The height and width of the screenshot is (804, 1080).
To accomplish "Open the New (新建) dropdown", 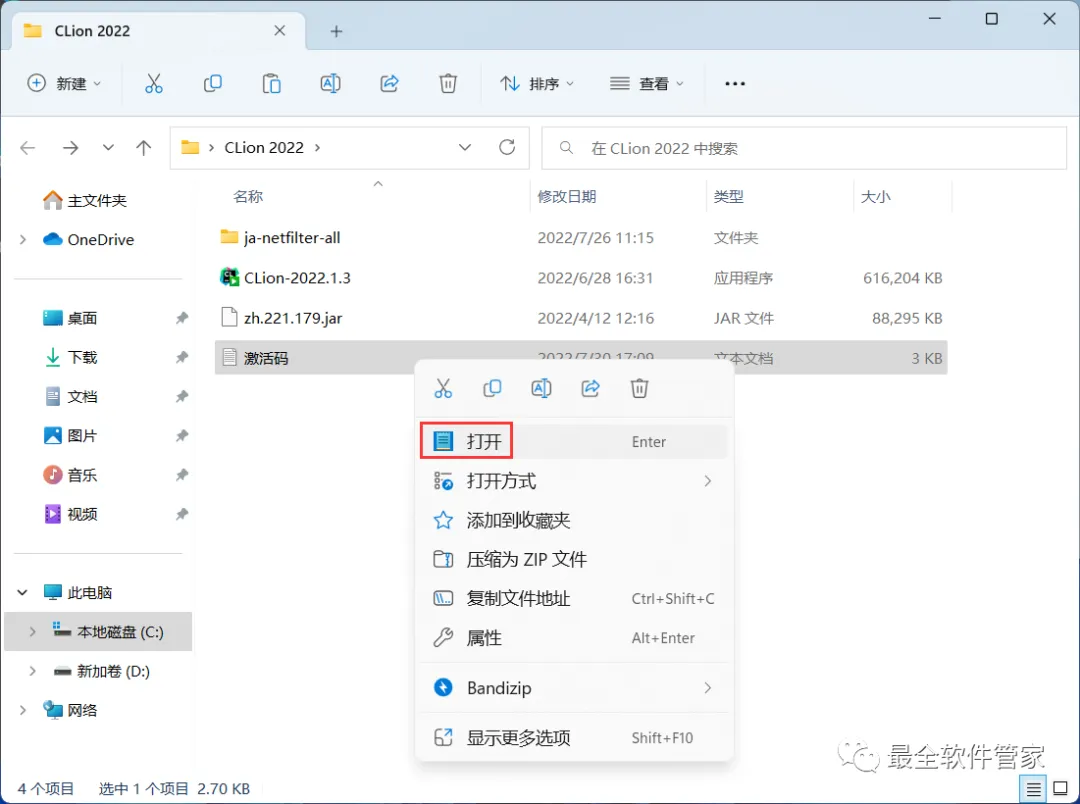I will 64,83.
